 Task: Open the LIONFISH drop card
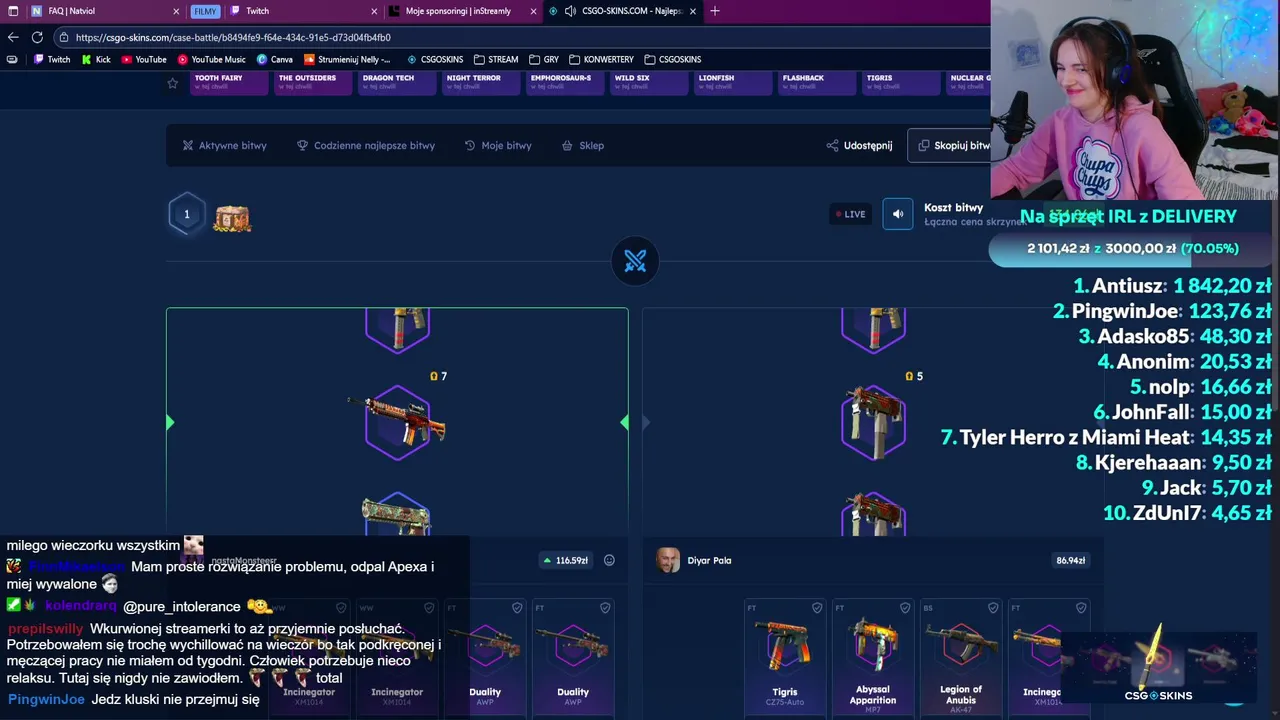(x=733, y=82)
